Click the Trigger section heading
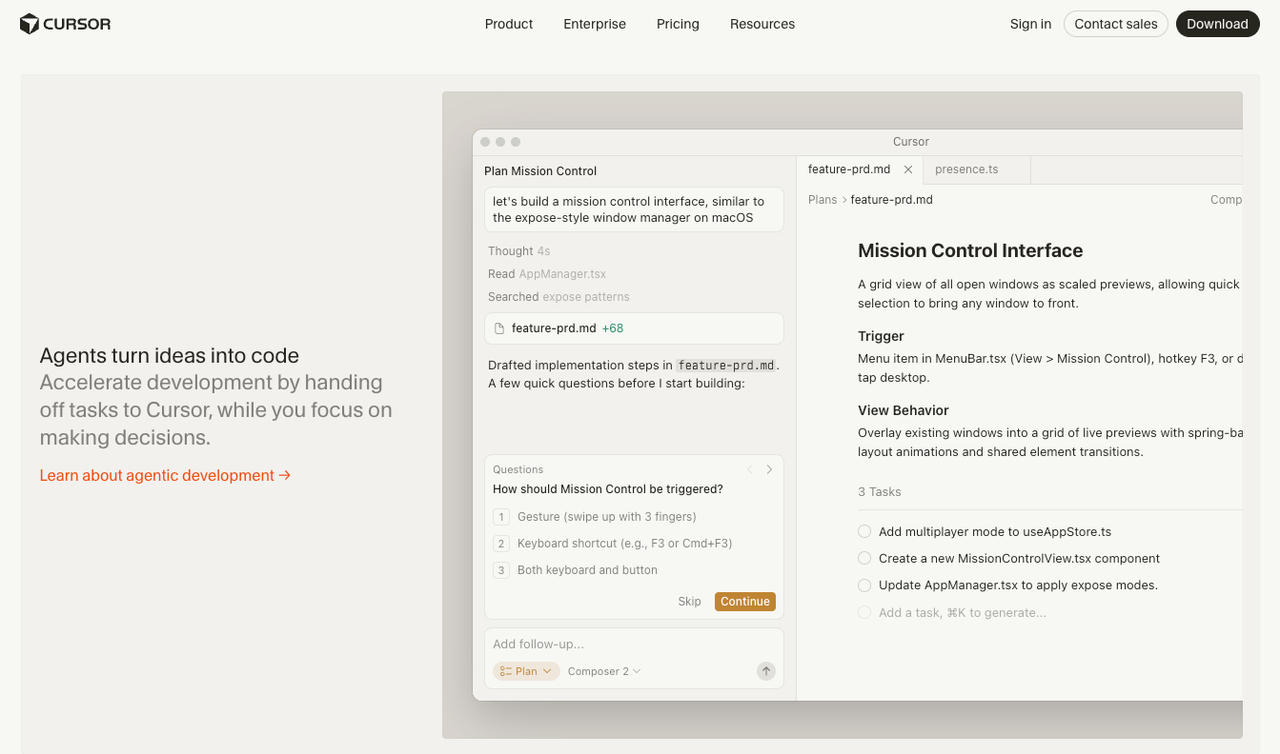The width and height of the screenshot is (1280, 754). point(881,336)
